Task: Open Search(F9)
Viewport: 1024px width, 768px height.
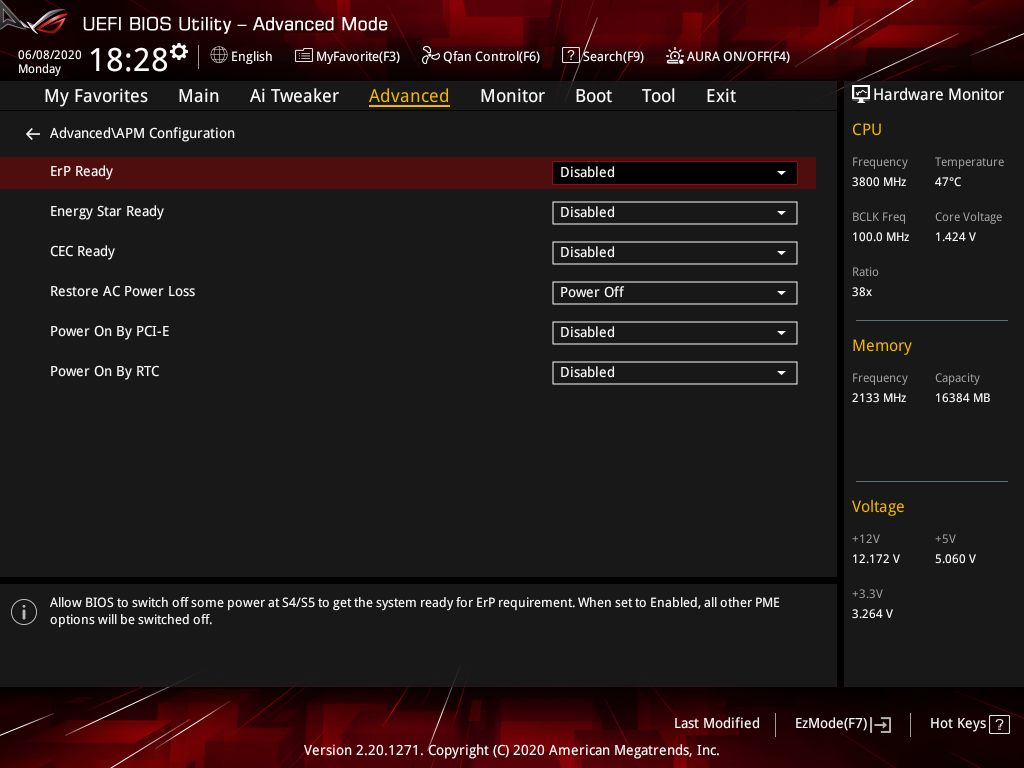Action: click(x=603, y=56)
